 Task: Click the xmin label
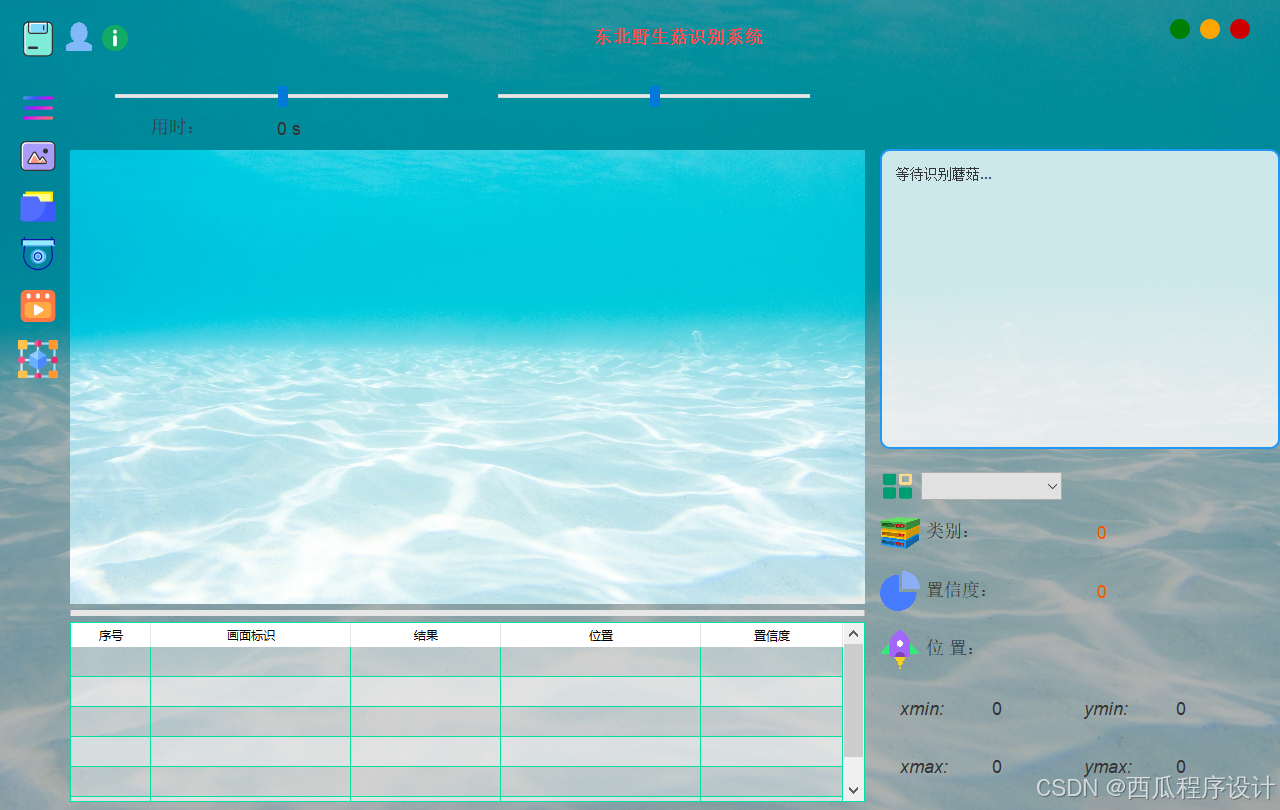point(922,709)
